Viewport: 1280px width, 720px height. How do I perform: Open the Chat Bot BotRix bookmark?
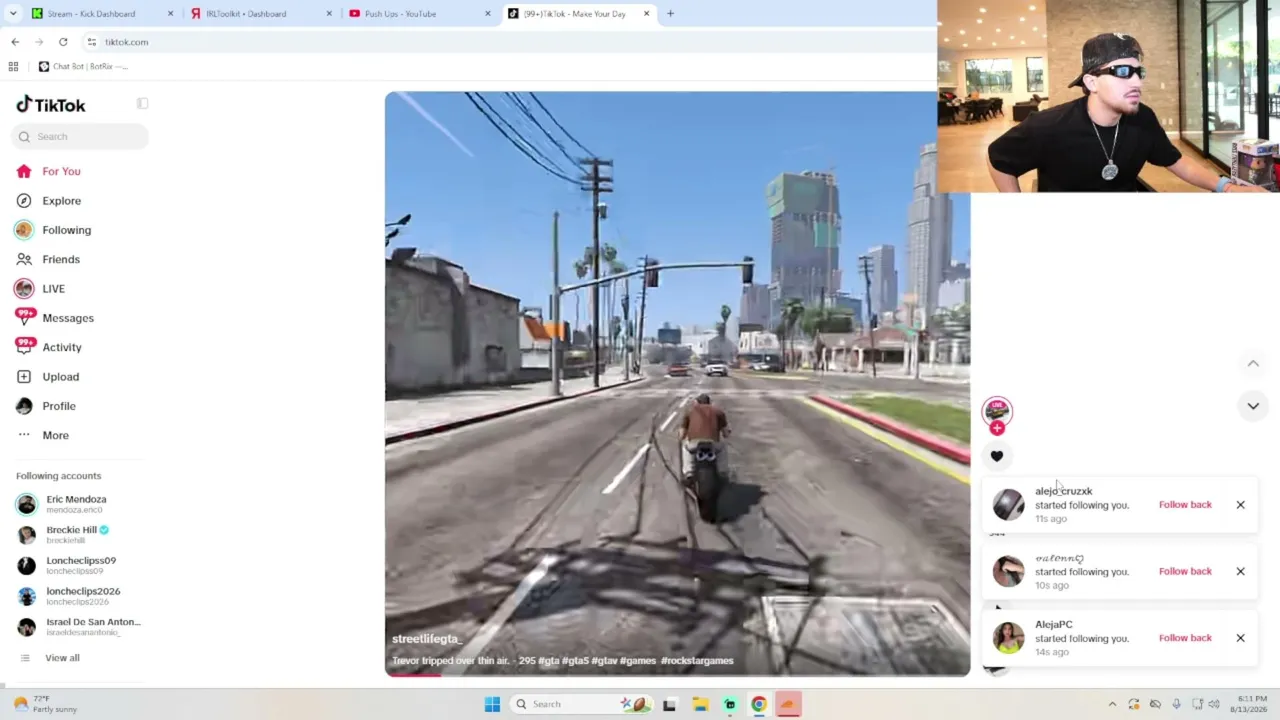click(83, 66)
